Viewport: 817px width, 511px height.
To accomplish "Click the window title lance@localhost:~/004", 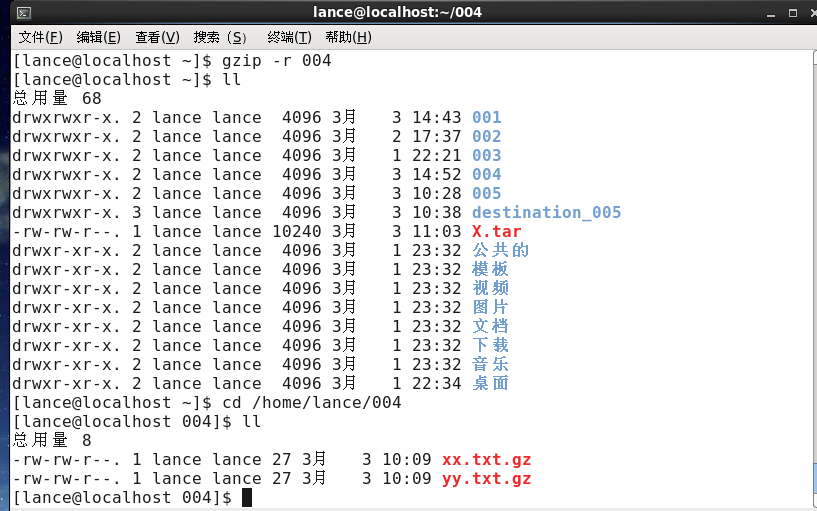I will (x=398, y=13).
